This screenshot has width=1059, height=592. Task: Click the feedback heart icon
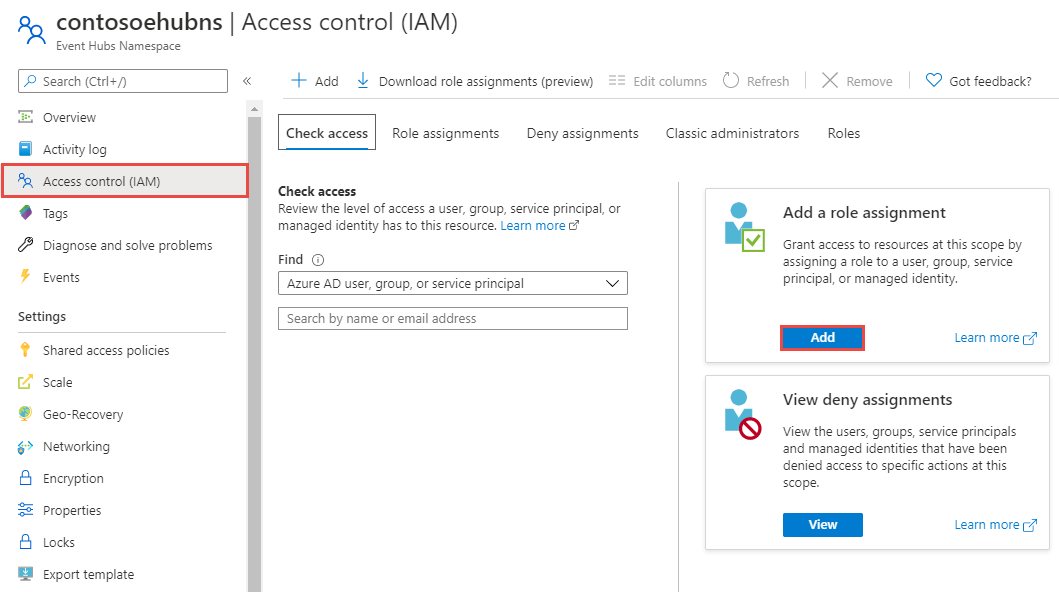click(933, 81)
